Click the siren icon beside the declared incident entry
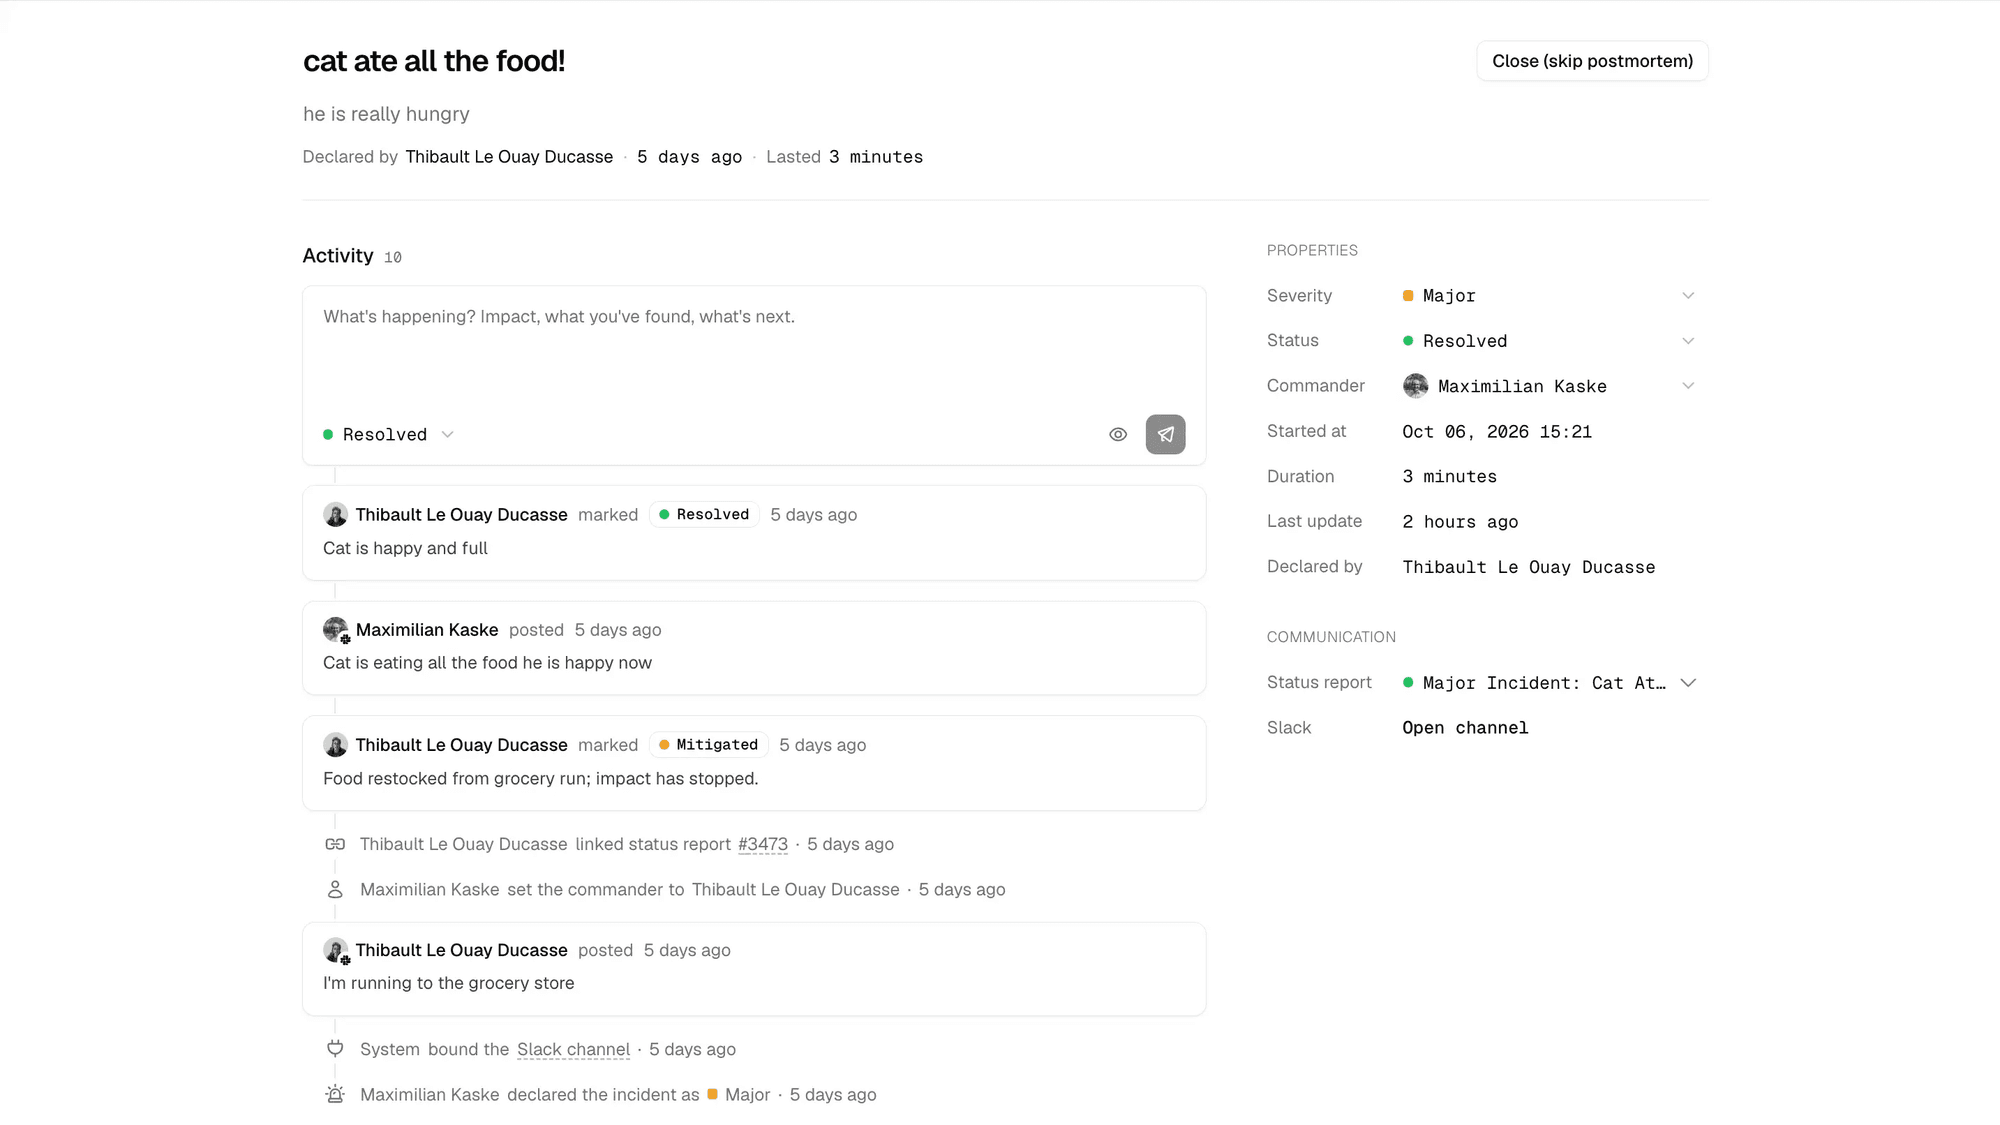Viewport: 2000px width, 1125px height. [x=335, y=1094]
